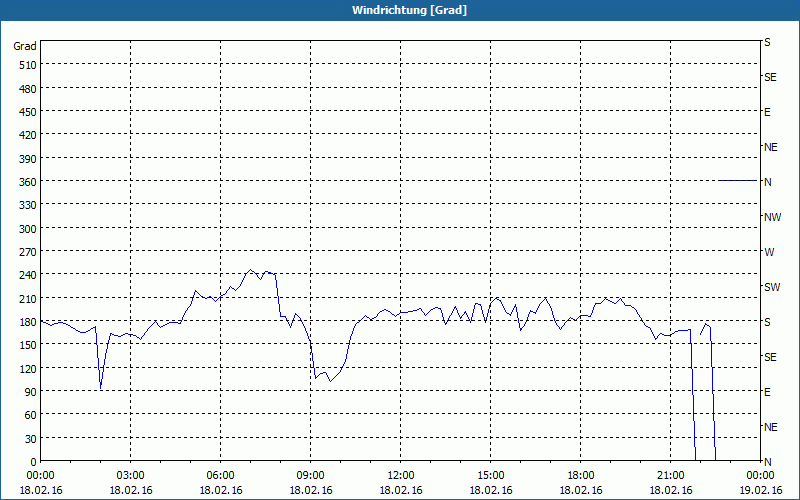The height and width of the screenshot is (500, 800).
Task: Click the SE compass label beside the 480 gridline
Action: tap(770, 77)
